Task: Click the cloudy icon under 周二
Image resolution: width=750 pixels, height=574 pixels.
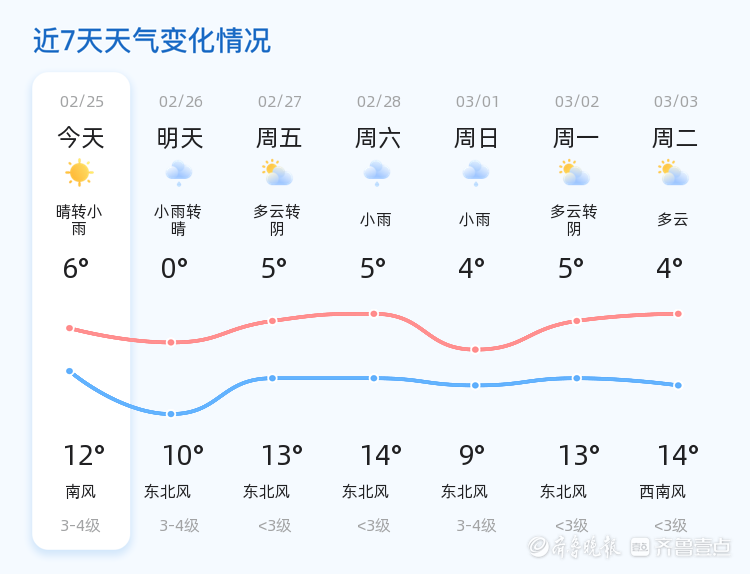Action: (x=673, y=173)
